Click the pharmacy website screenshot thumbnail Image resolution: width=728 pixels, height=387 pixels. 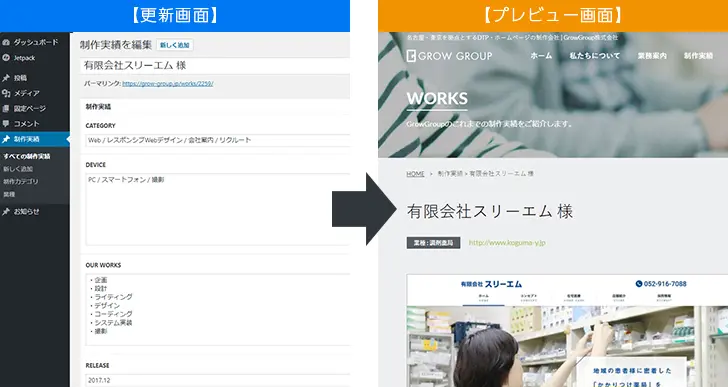(x=567, y=330)
